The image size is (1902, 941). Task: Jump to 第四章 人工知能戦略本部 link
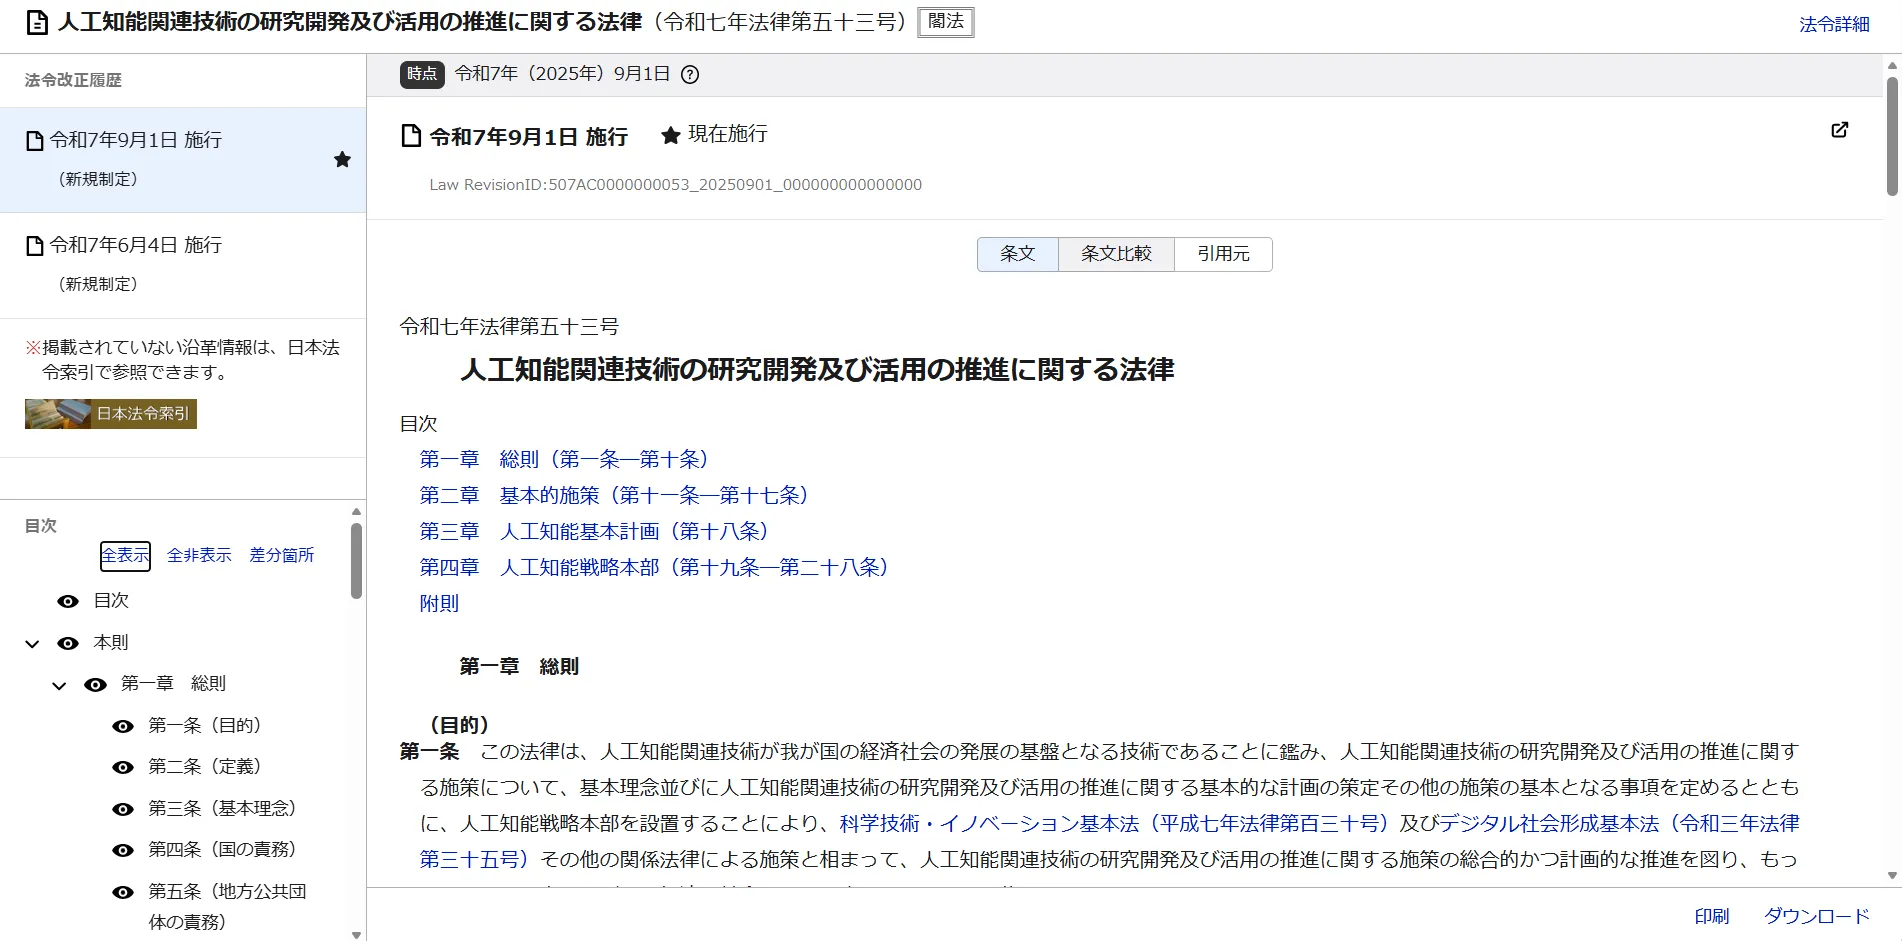[654, 567]
